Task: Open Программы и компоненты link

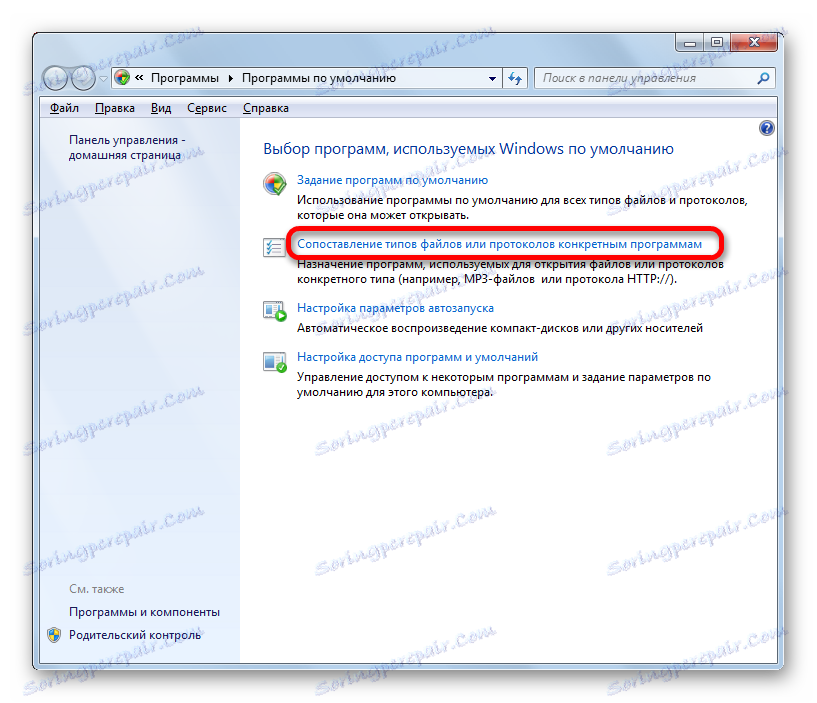Action: coord(144,612)
